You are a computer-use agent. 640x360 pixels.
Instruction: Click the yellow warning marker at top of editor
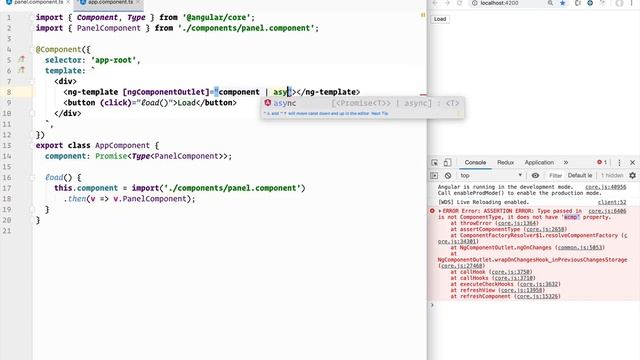423,15
